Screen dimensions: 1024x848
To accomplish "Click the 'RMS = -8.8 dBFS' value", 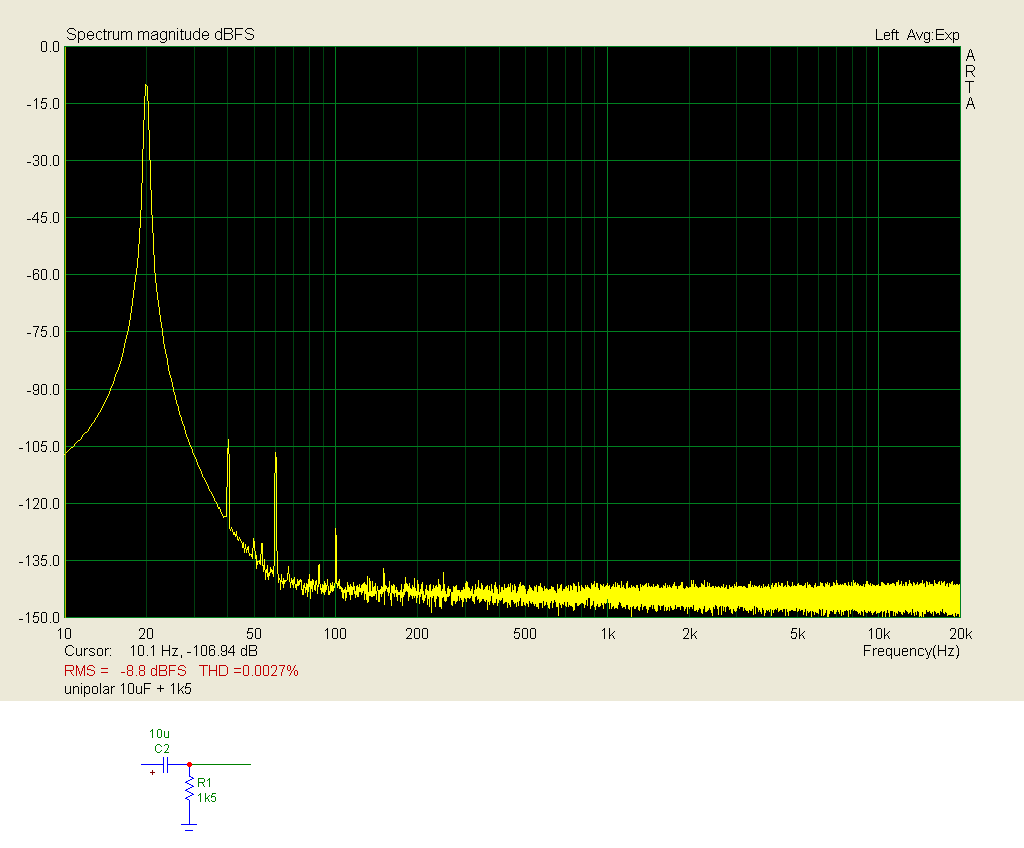I will click(125, 671).
